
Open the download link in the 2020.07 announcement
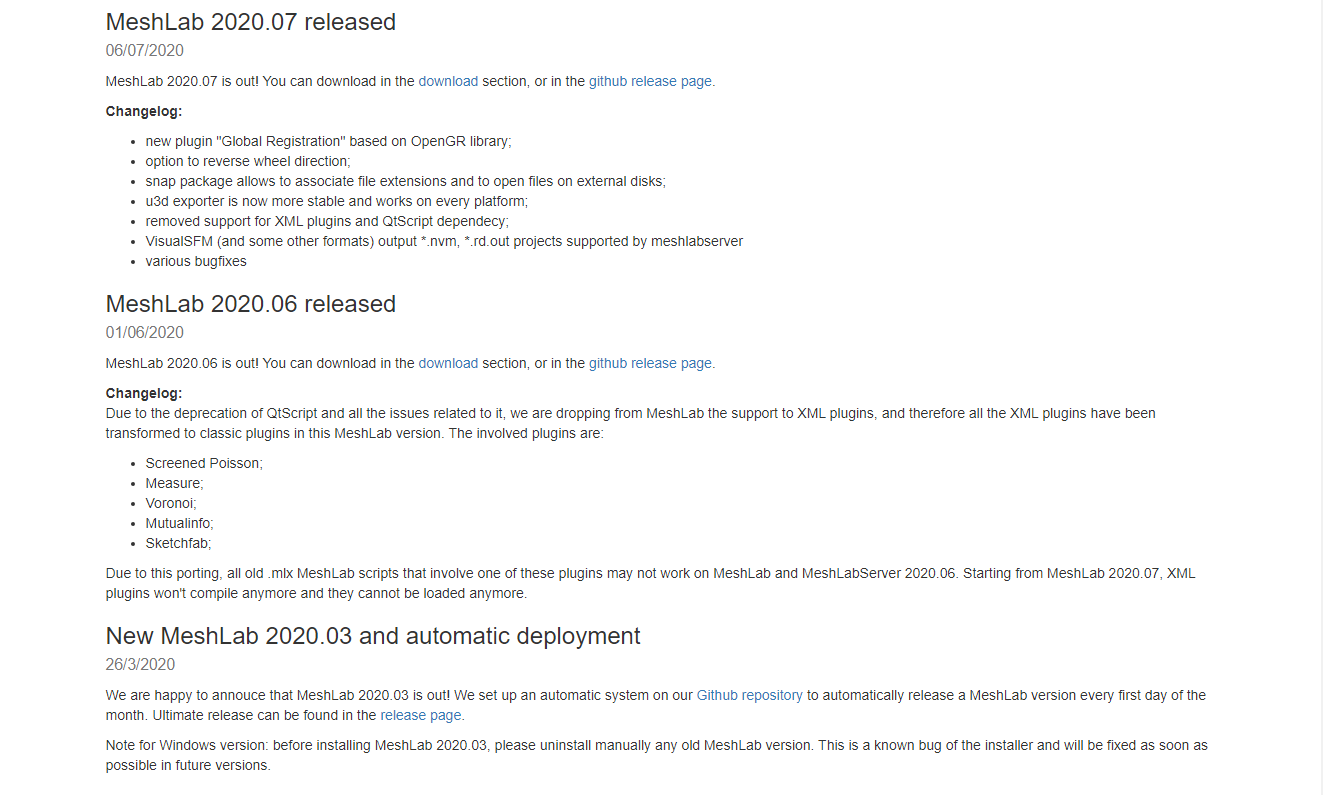tap(448, 82)
